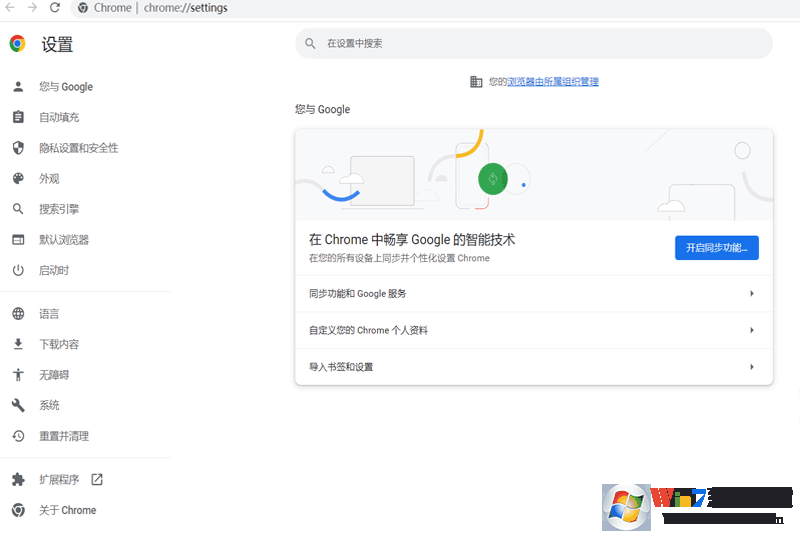Click the 在设置中搜索 search field
The height and width of the screenshot is (533, 800).
[534, 43]
